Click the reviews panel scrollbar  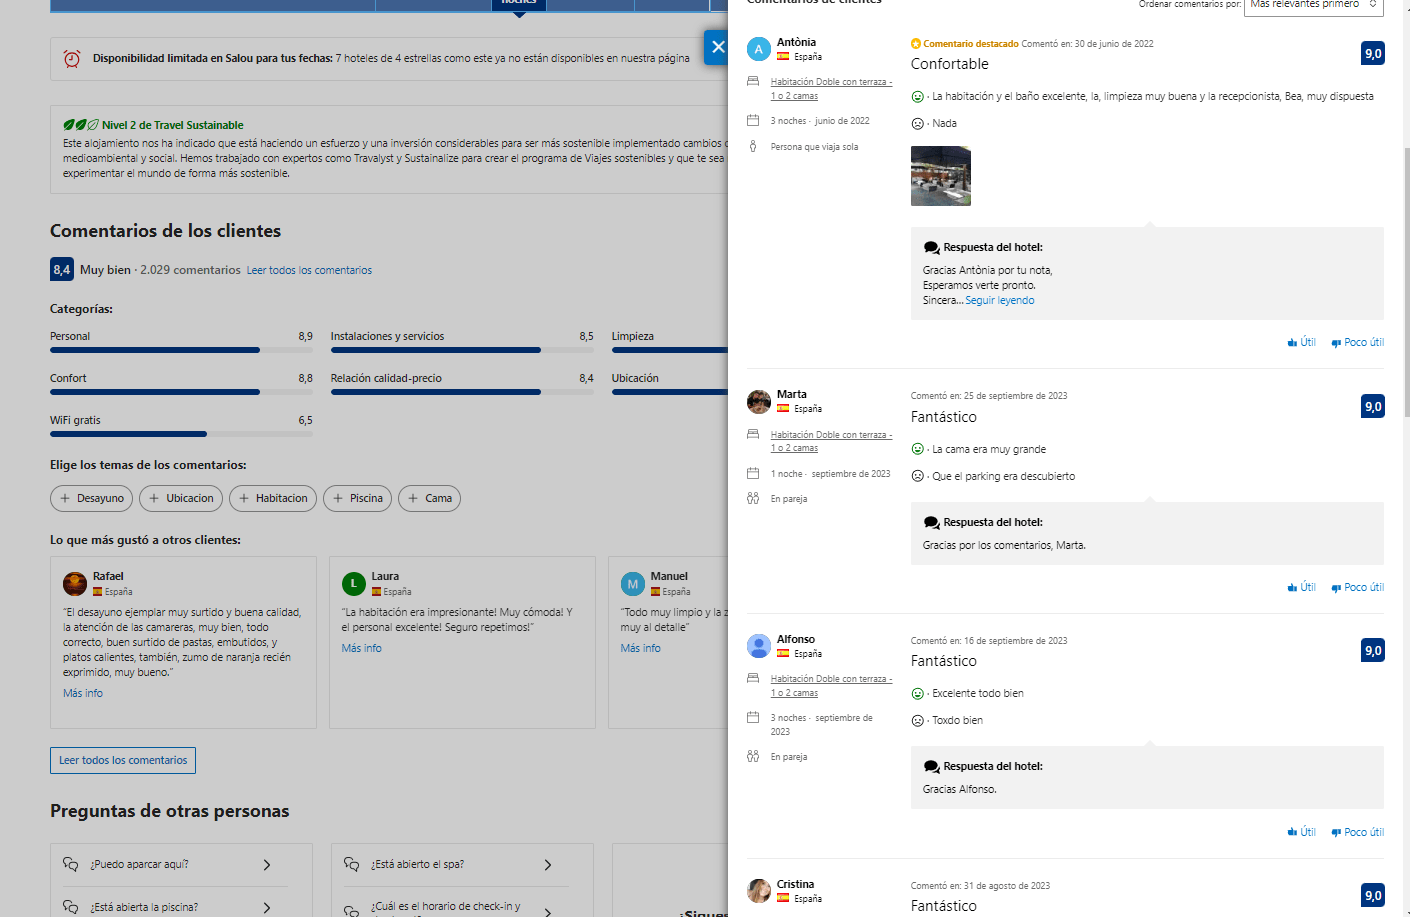click(1407, 280)
